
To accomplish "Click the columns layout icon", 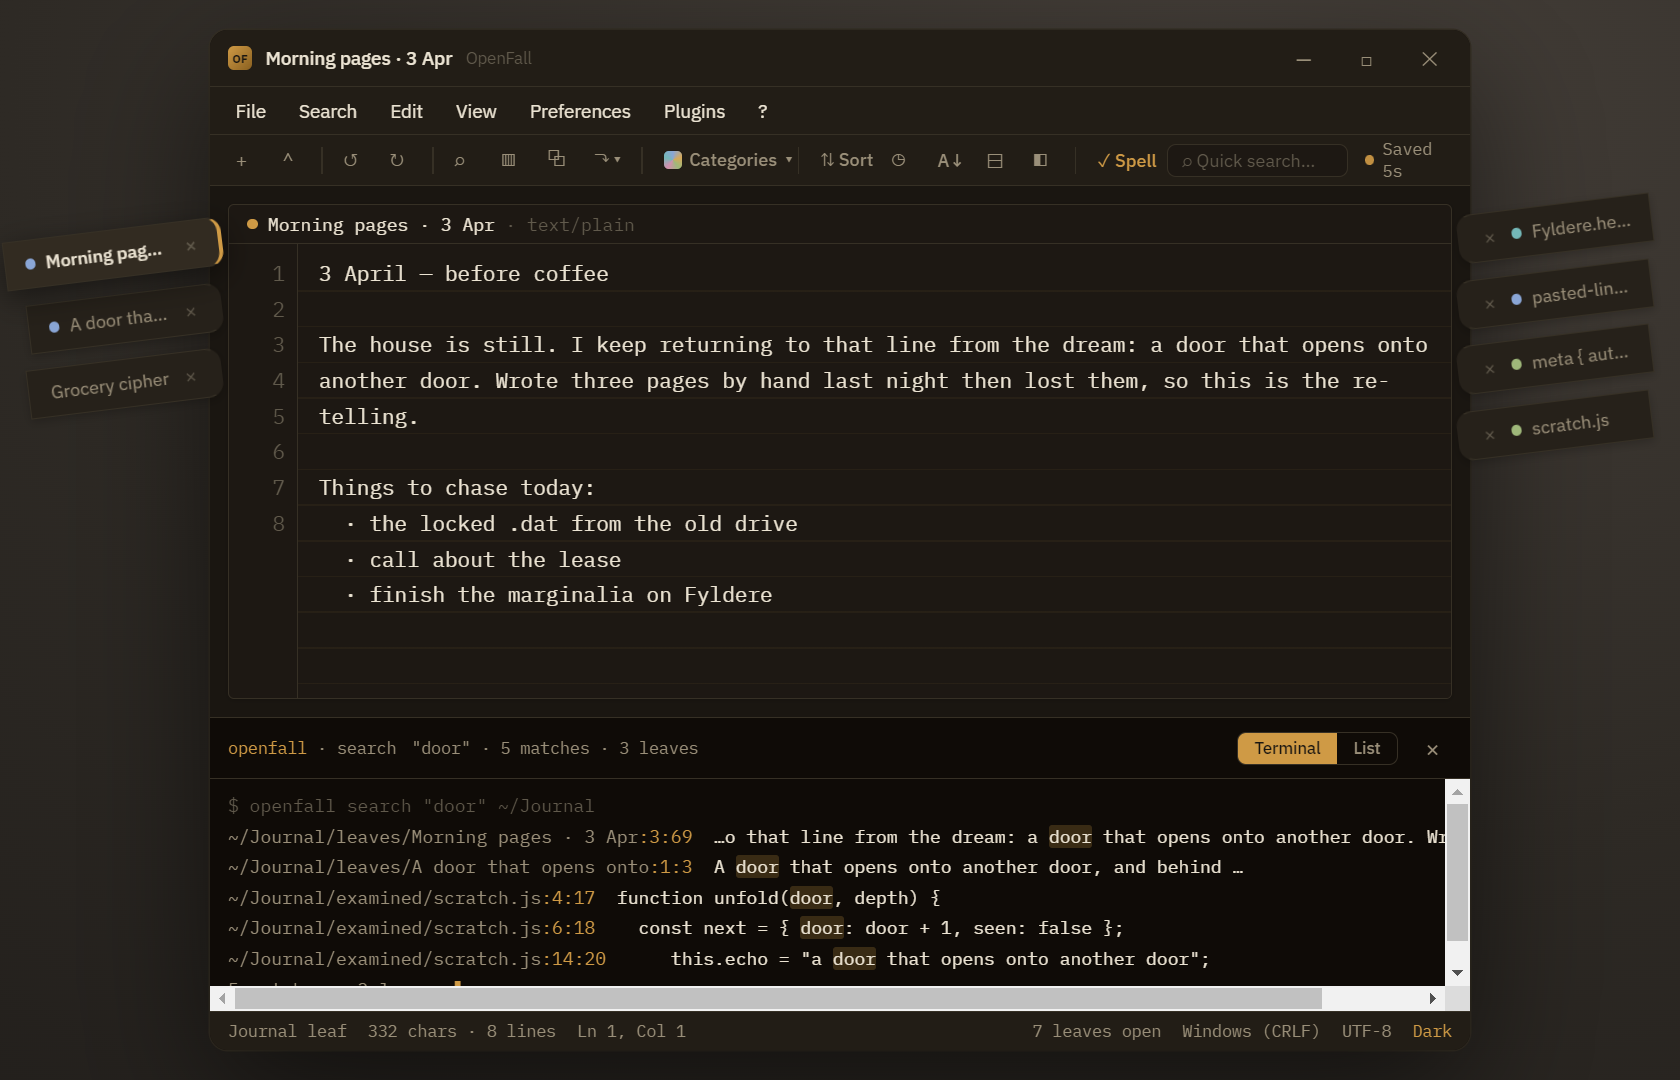I will pyautogui.click(x=508, y=160).
